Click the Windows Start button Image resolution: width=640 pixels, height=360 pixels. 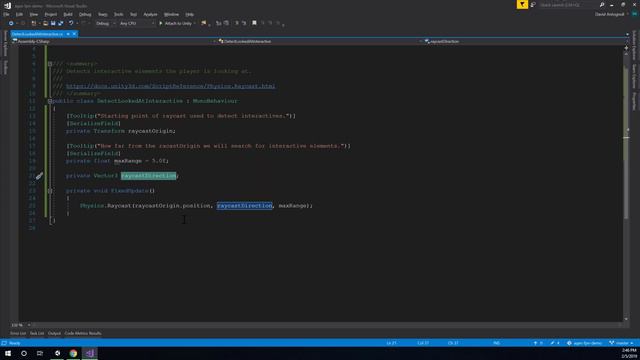coord(8,353)
